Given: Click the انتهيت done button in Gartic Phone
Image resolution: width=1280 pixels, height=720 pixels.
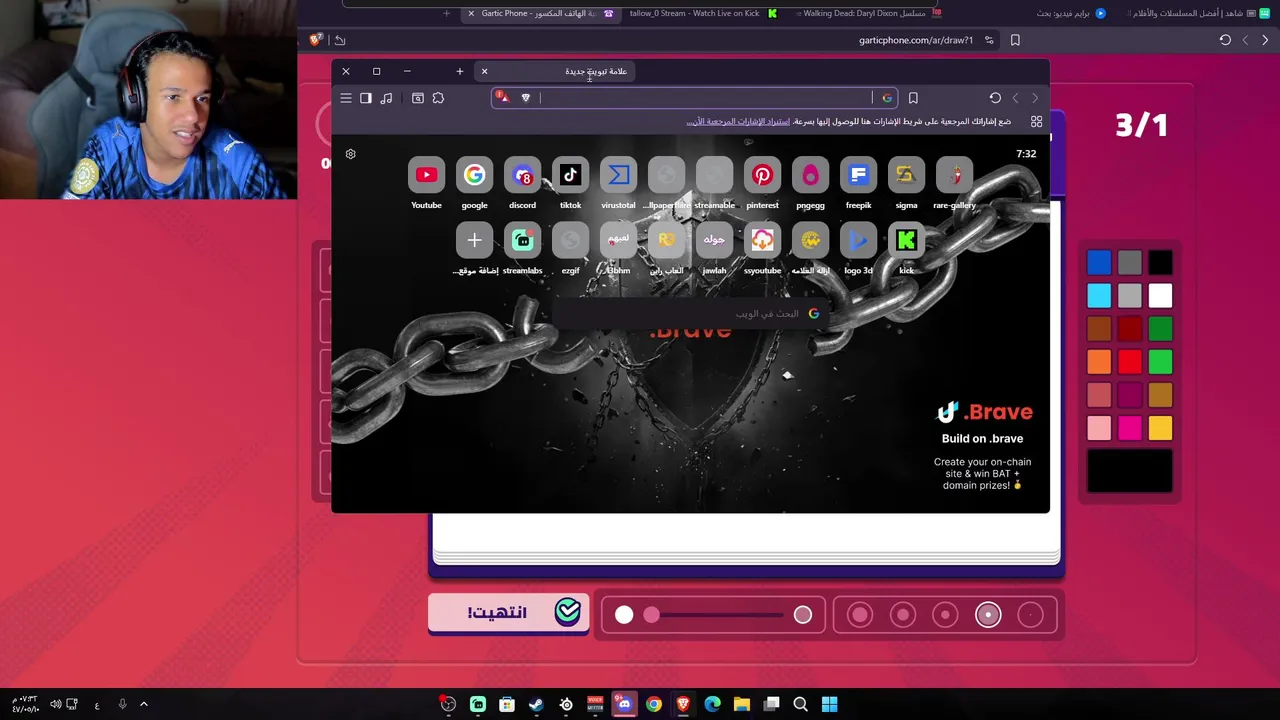Looking at the screenshot, I should 508,612.
